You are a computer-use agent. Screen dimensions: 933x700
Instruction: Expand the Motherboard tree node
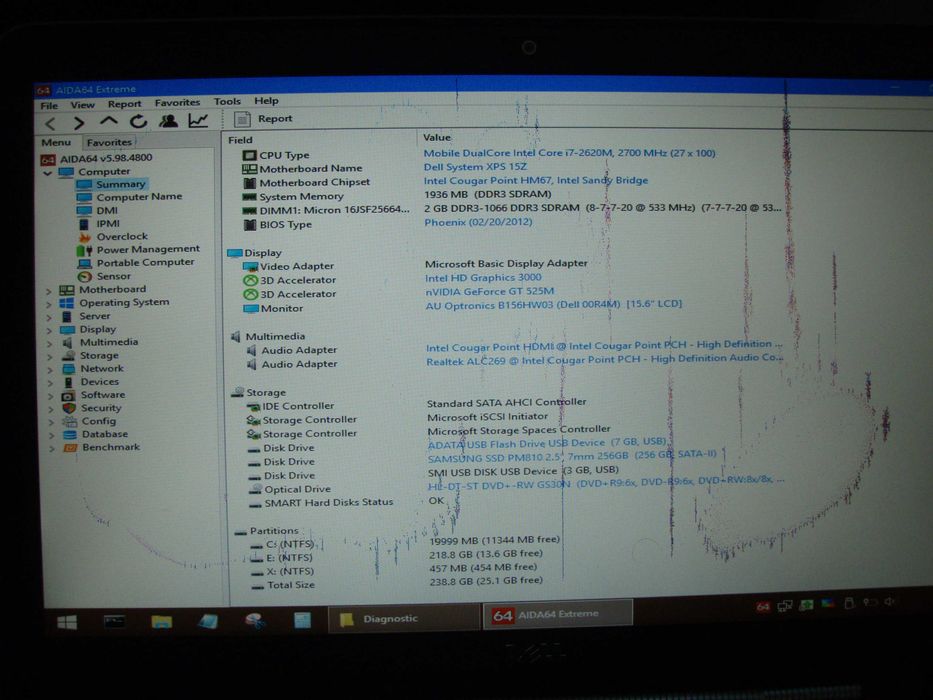(49, 291)
